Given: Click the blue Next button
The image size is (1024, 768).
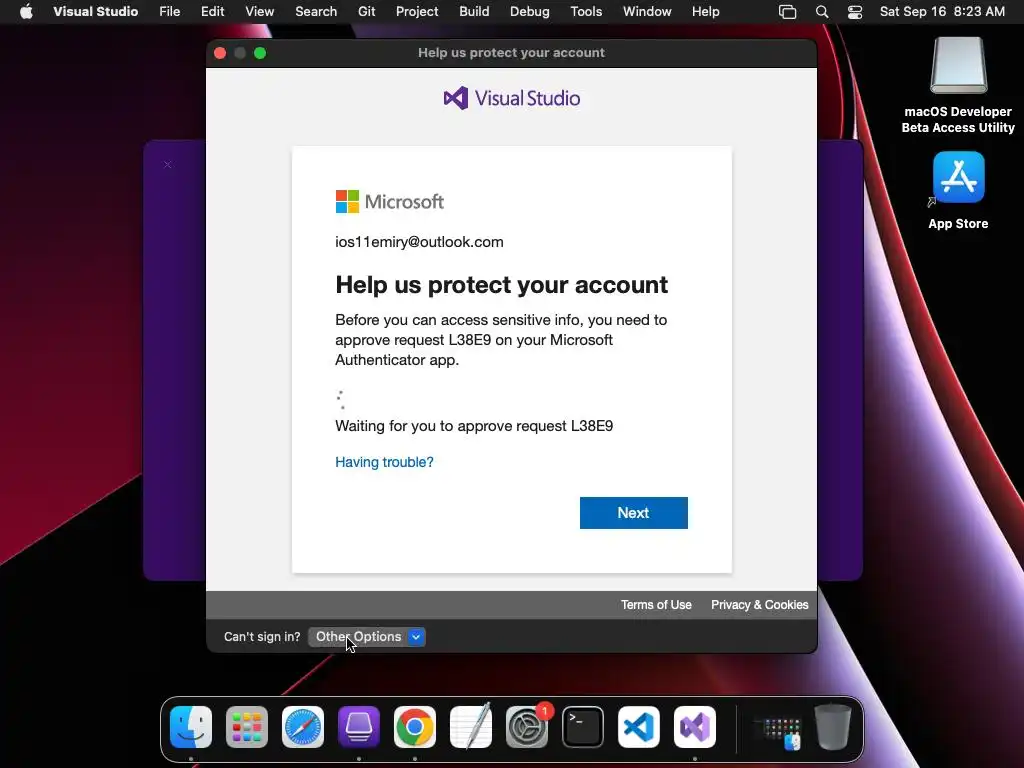Looking at the screenshot, I should pyautogui.click(x=633, y=513).
